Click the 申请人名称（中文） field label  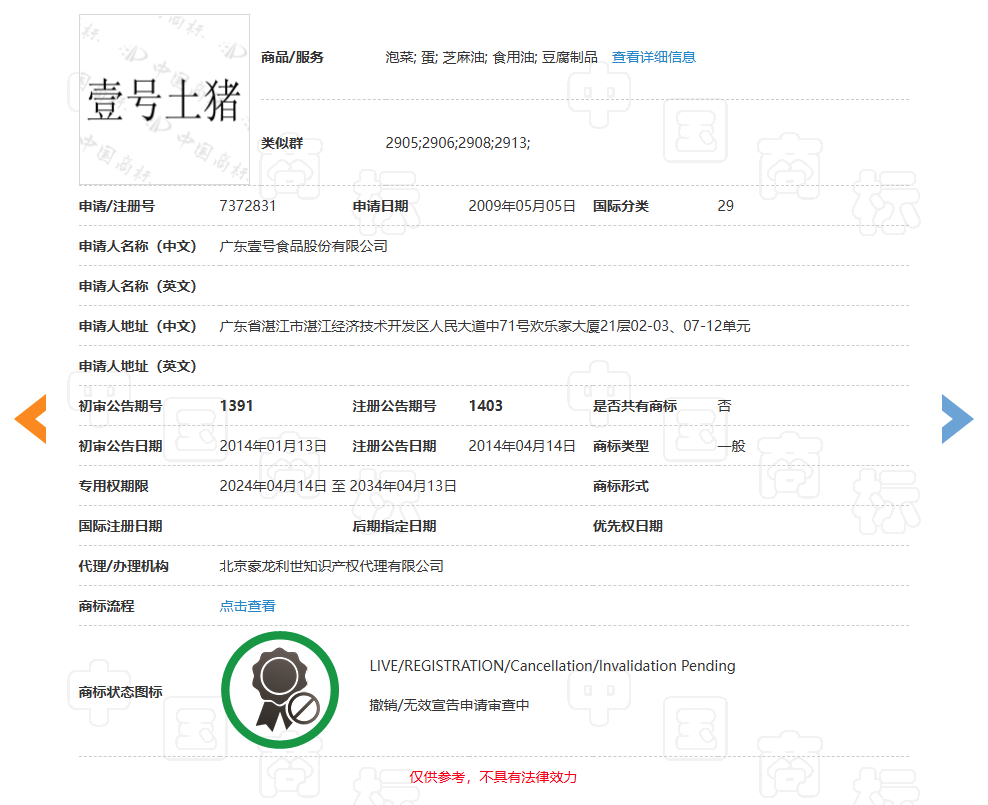[137, 246]
